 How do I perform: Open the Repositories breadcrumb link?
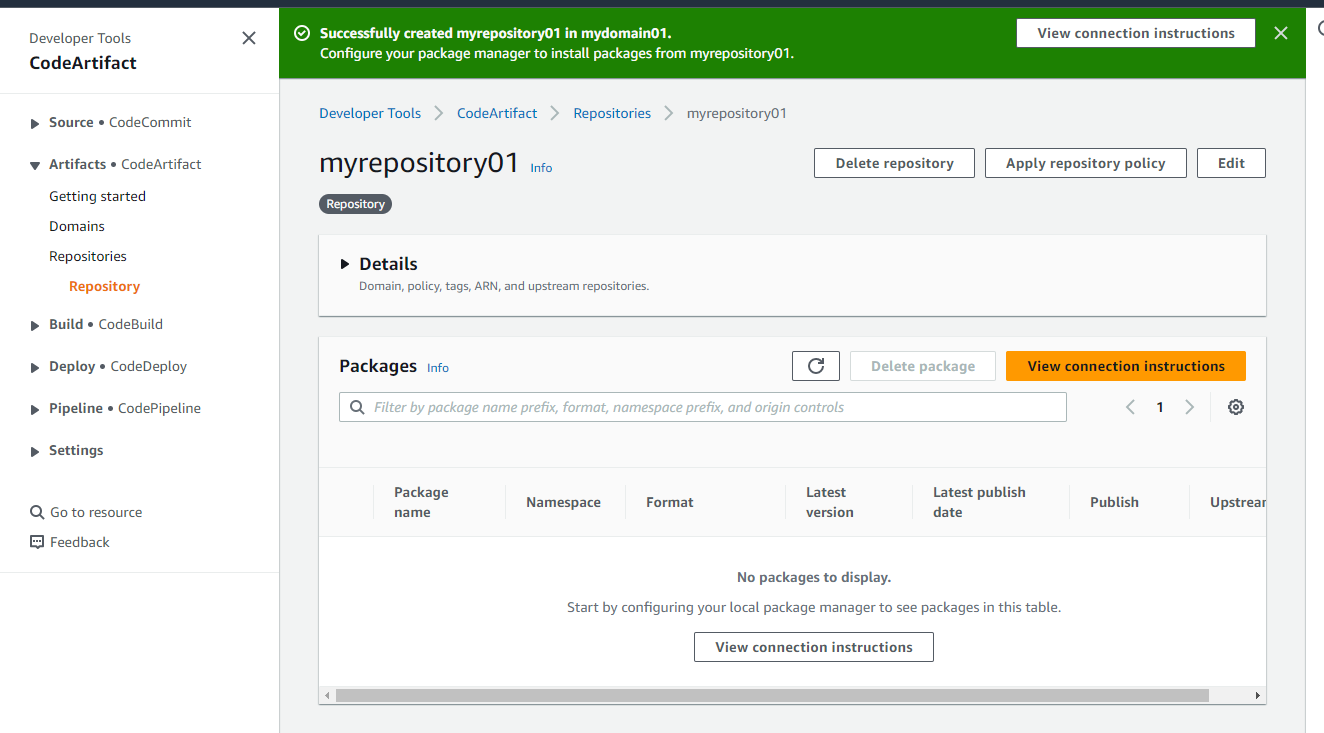(x=612, y=113)
